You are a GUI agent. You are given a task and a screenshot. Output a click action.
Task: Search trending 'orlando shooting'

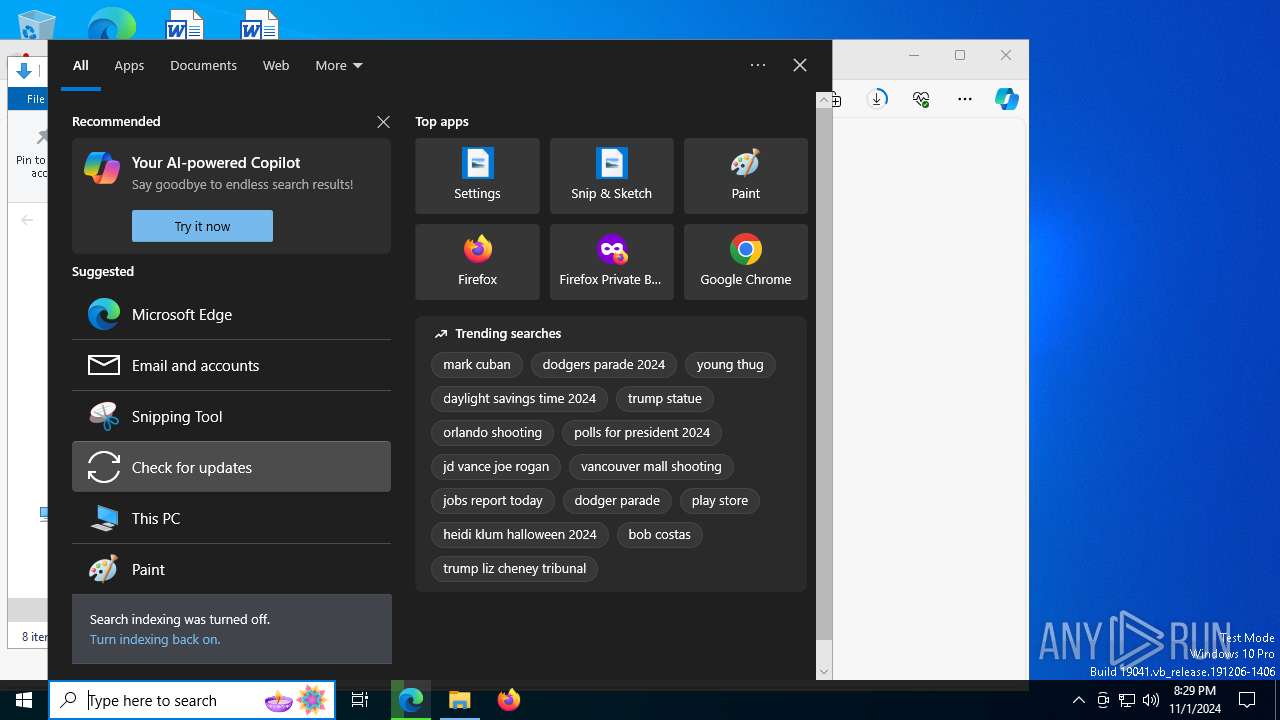pos(493,433)
